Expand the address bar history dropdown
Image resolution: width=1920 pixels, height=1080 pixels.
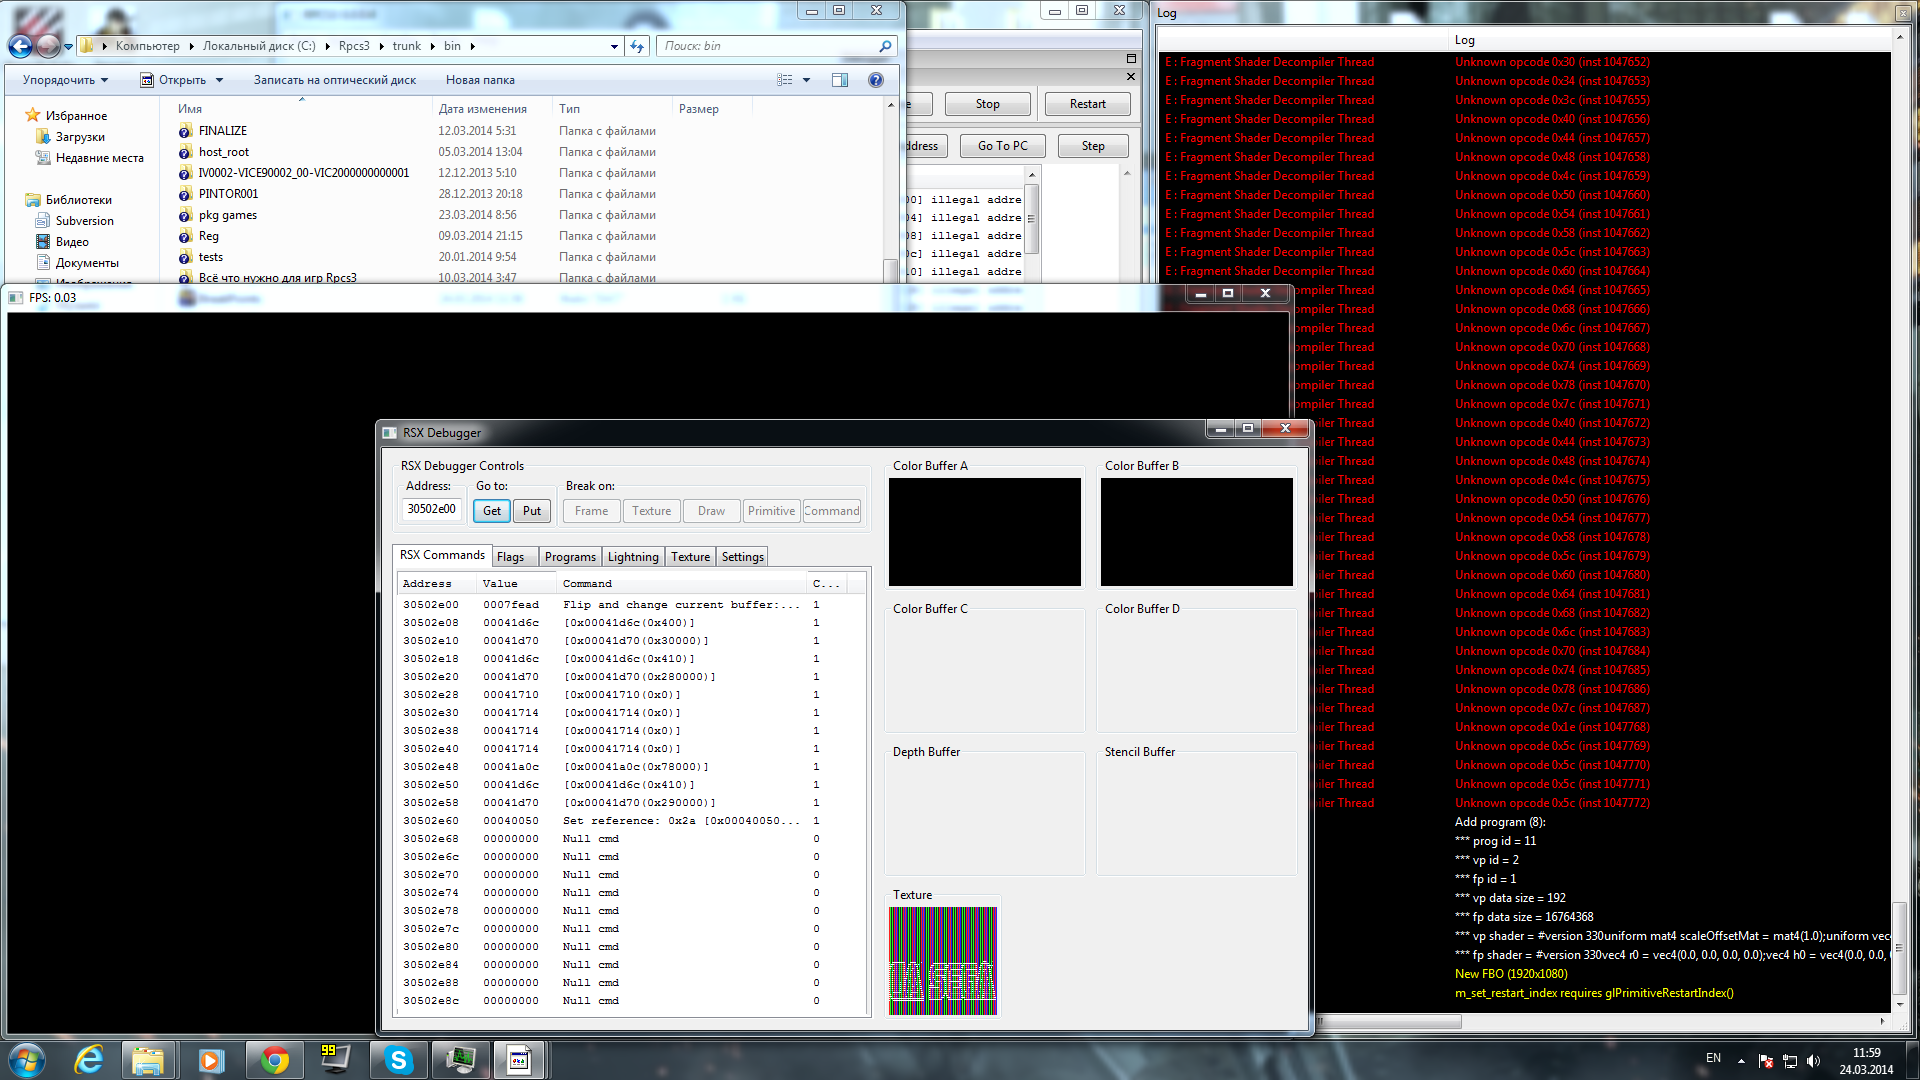(x=614, y=46)
